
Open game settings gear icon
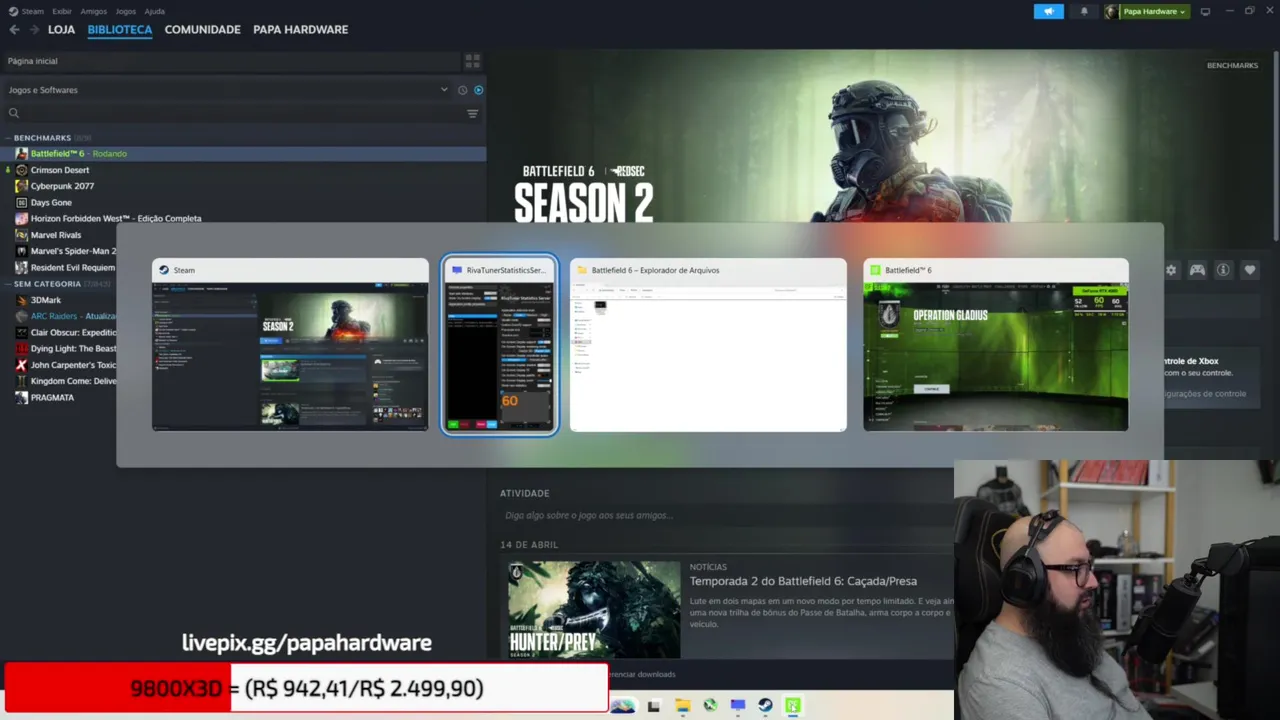1171,270
